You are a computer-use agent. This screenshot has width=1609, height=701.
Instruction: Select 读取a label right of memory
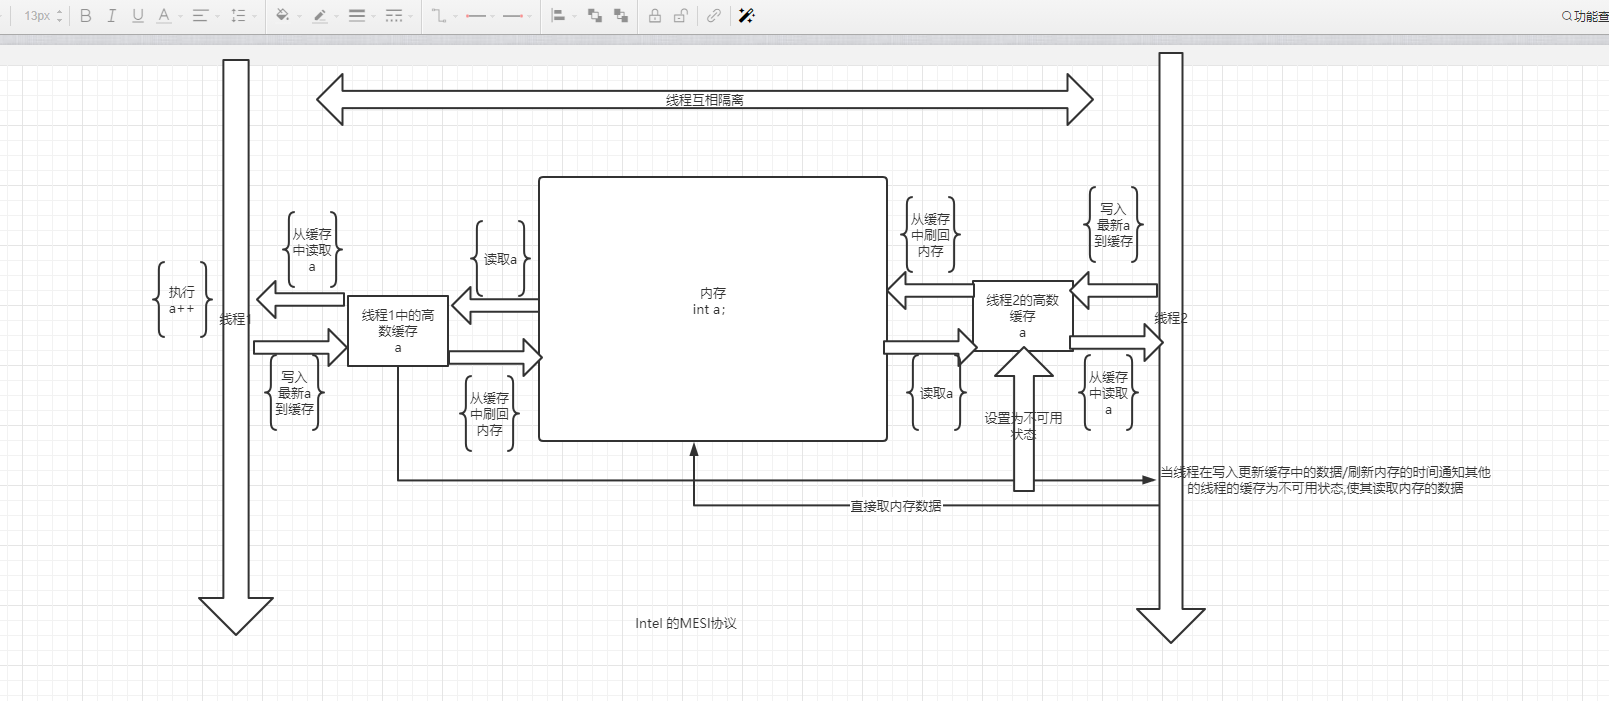click(936, 393)
